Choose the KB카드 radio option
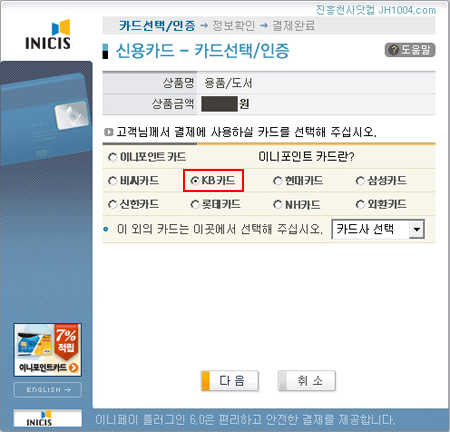Screen dimensions: 450x432 point(195,181)
